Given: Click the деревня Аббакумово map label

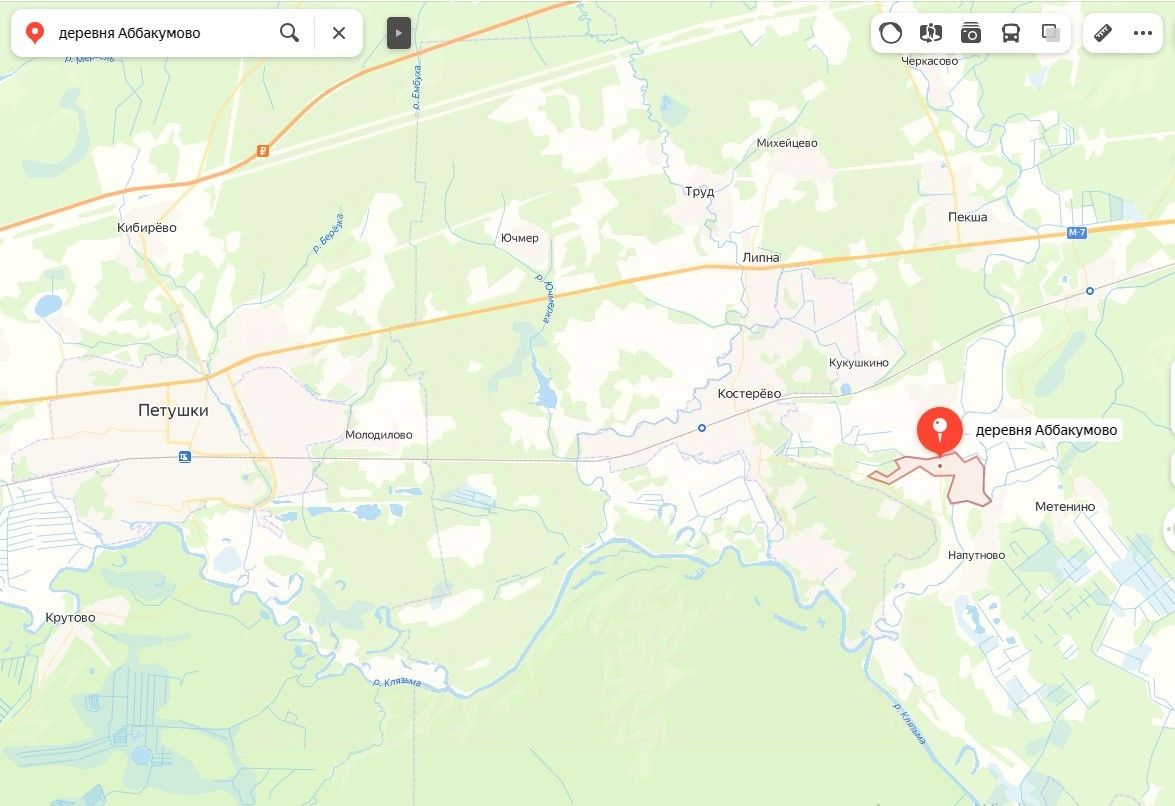Looking at the screenshot, I should tap(1046, 430).
